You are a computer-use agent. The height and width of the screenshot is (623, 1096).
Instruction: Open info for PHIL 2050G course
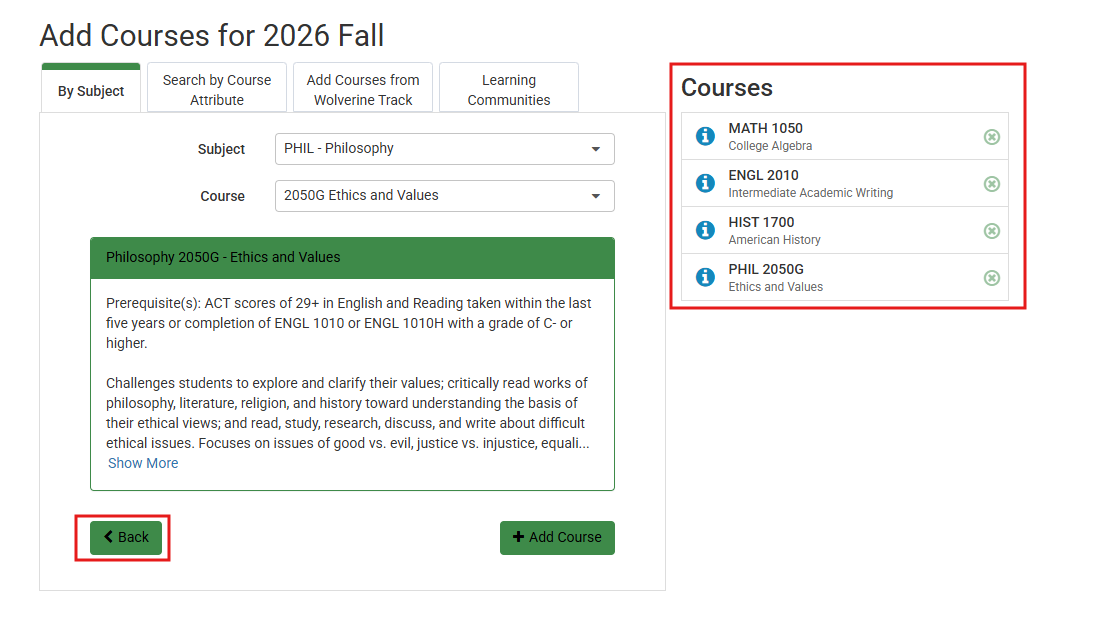point(705,277)
